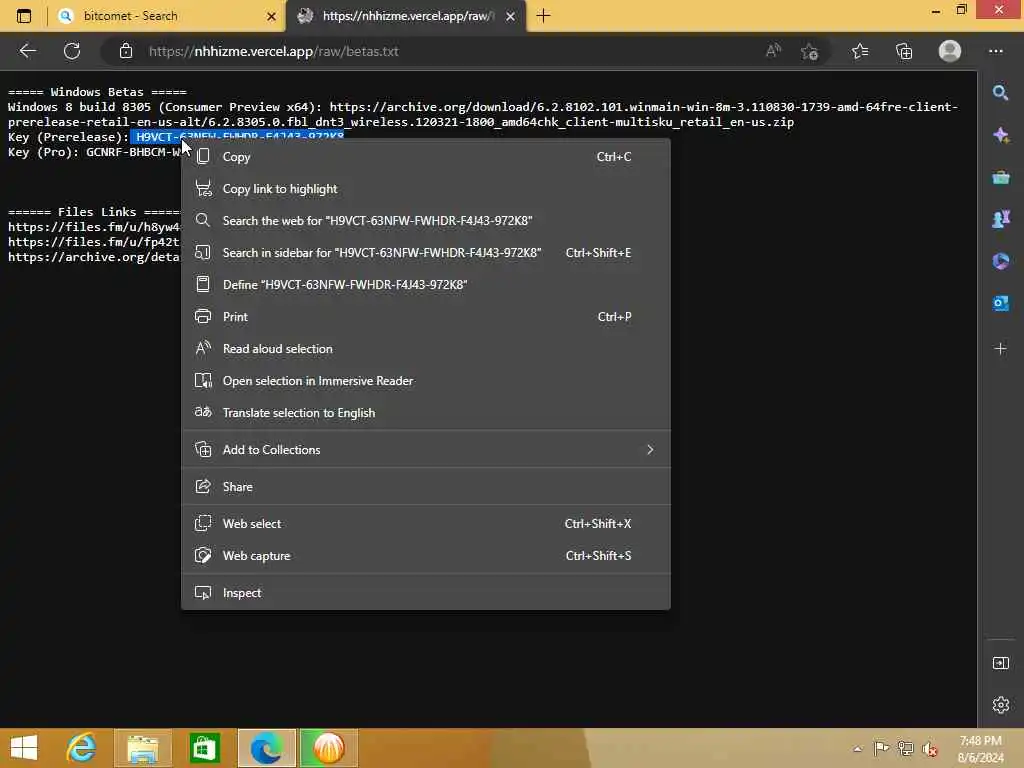Image resolution: width=1024 pixels, height=768 pixels.
Task: Open the Store app from the taskbar
Action: (x=204, y=748)
